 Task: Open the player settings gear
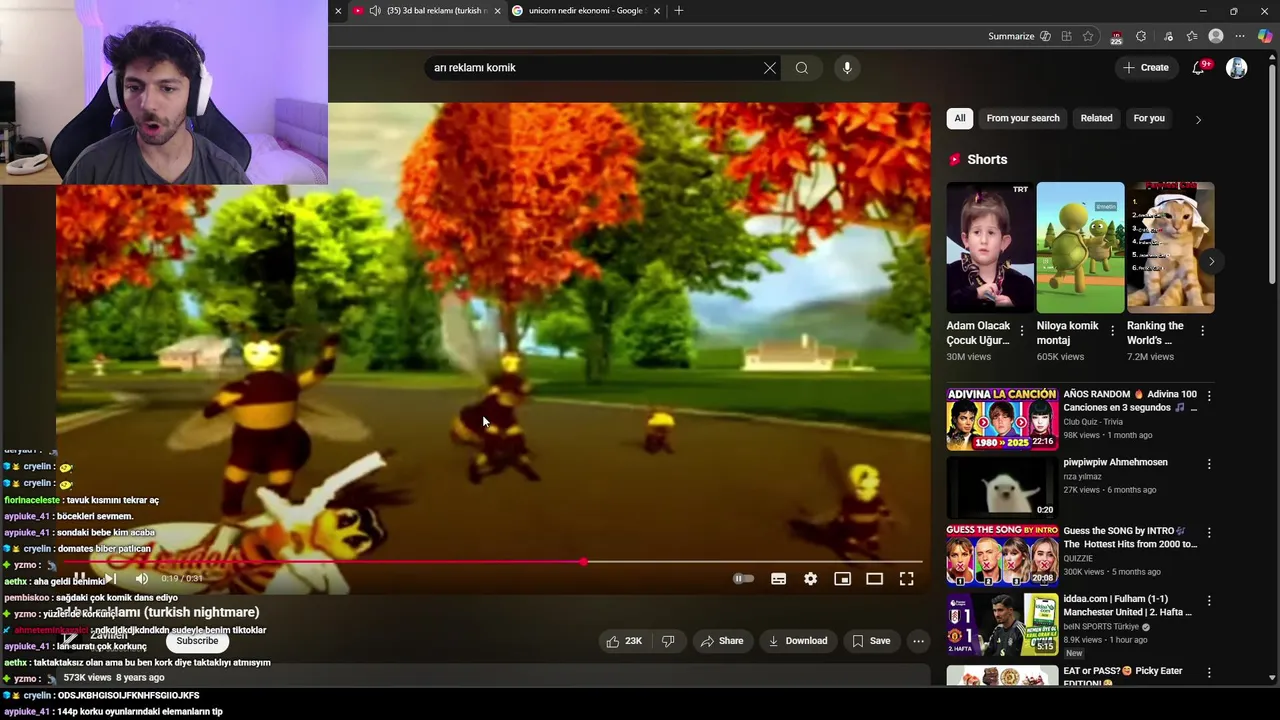(x=811, y=579)
